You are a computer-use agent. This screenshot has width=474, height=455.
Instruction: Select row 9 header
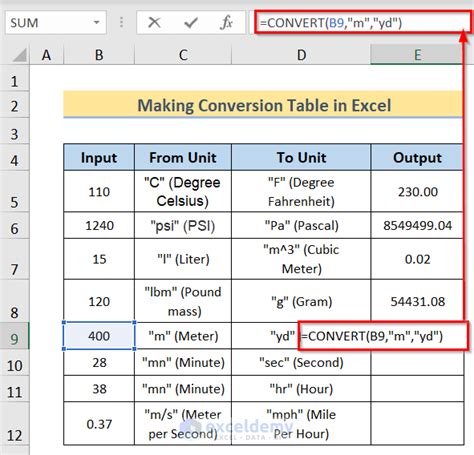14,336
